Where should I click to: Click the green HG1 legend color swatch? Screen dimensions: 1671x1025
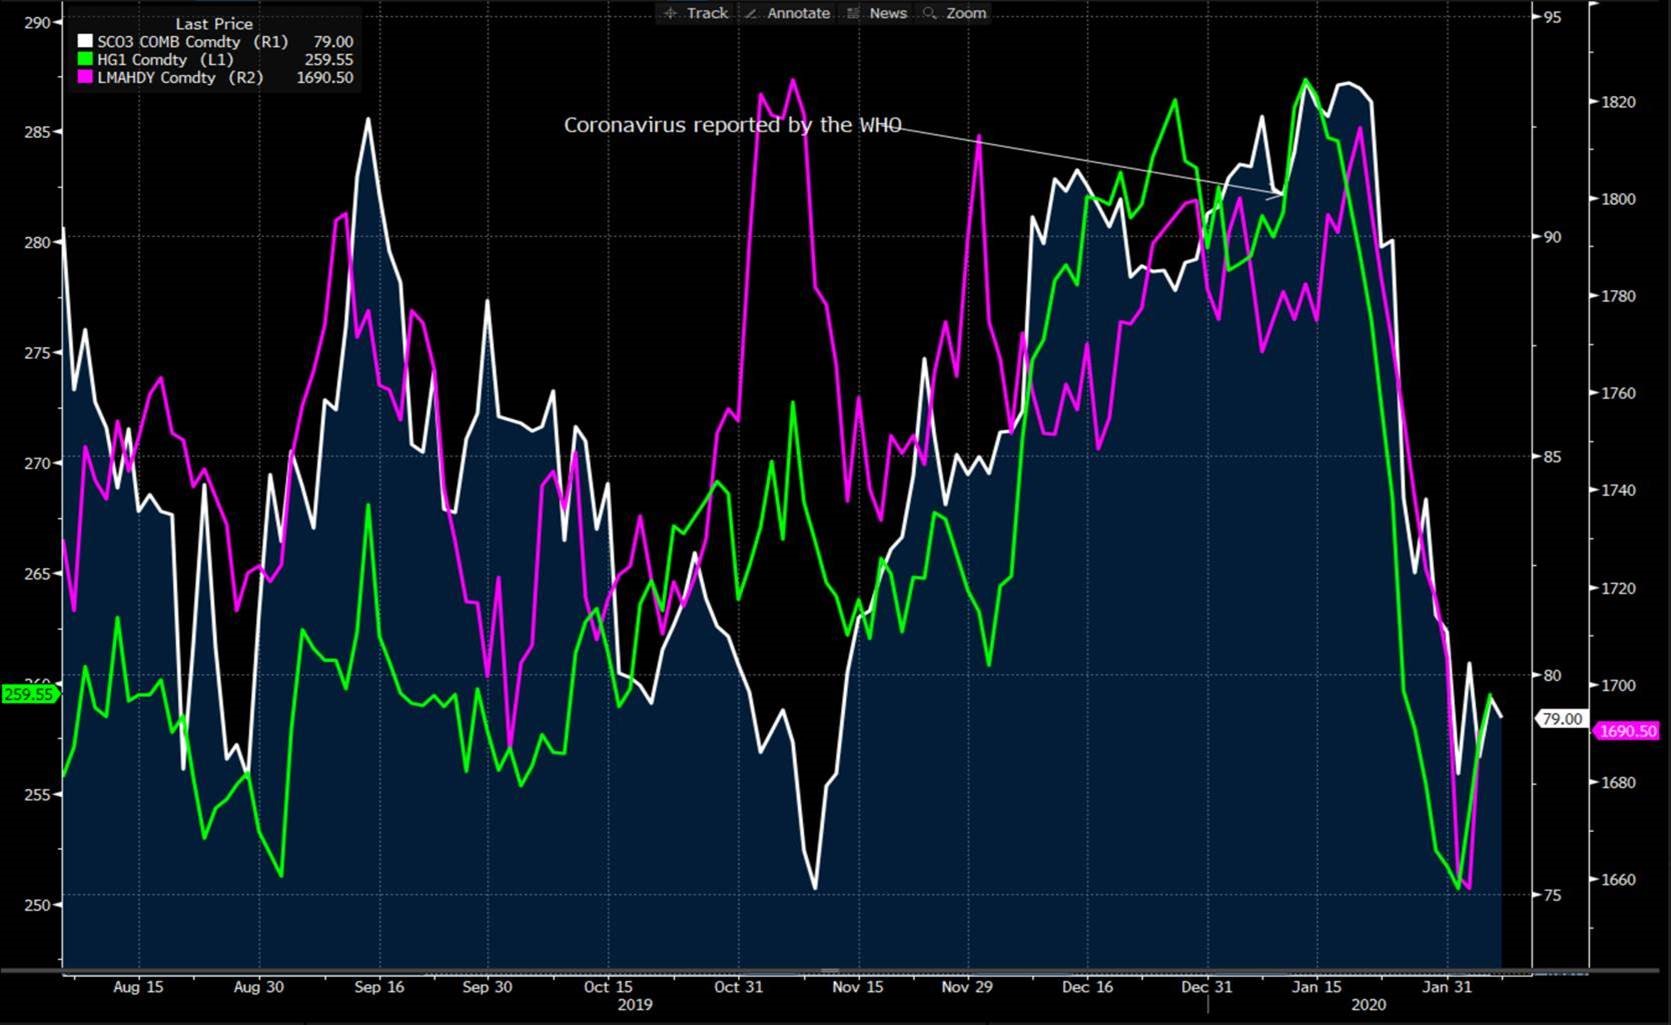(86, 60)
